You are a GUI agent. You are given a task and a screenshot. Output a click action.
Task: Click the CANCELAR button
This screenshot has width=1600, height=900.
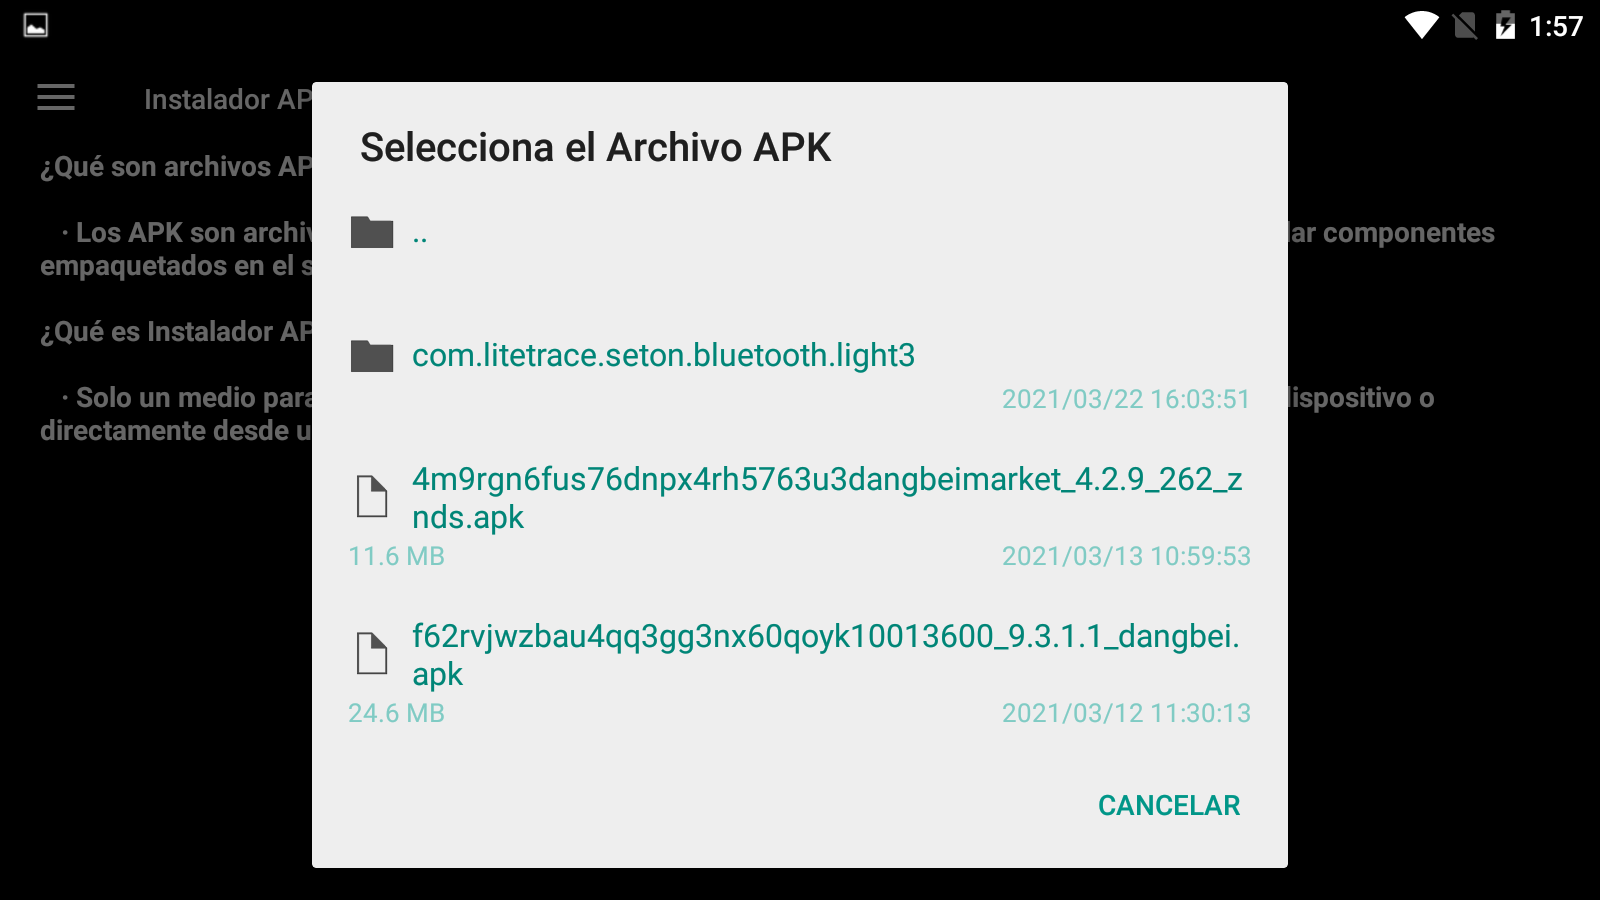tap(1168, 805)
